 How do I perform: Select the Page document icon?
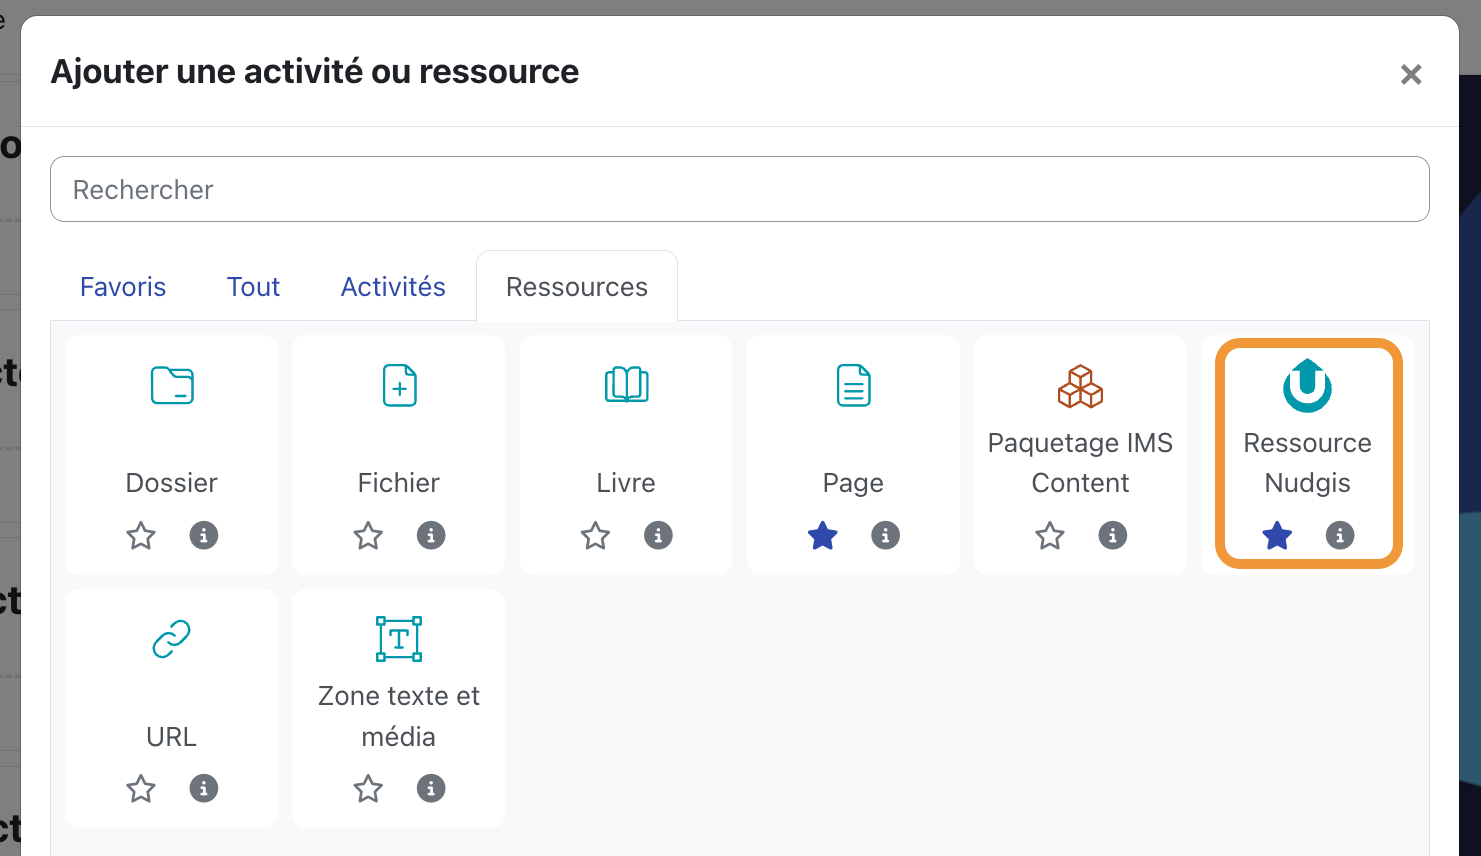(853, 386)
